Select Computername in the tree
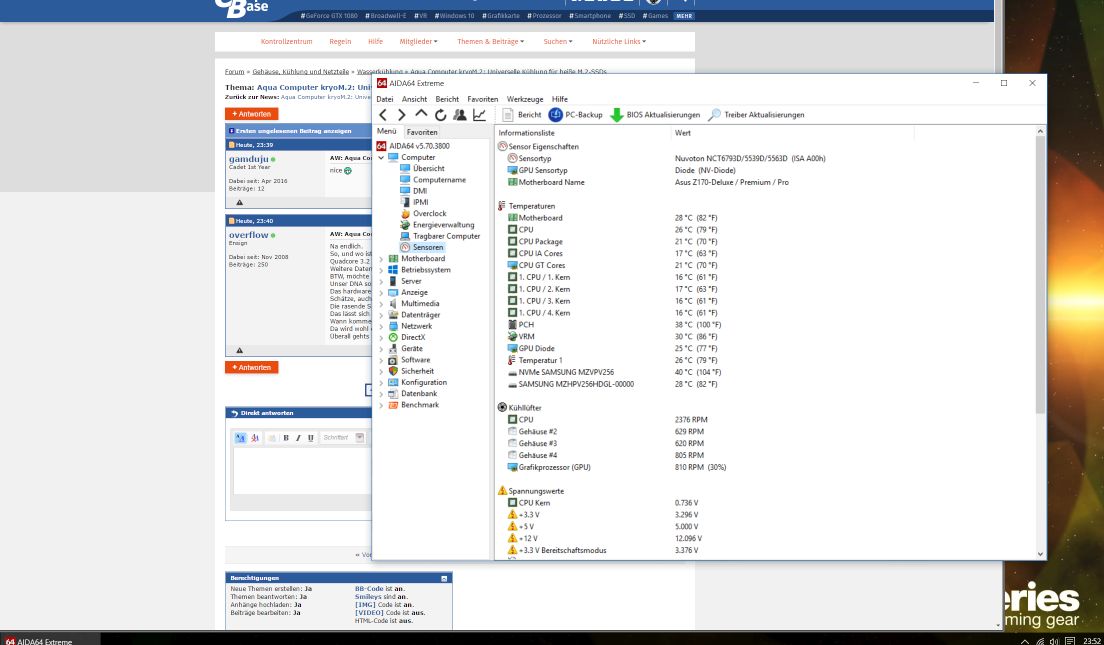The image size is (1104, 645). [x=439, y=180]
